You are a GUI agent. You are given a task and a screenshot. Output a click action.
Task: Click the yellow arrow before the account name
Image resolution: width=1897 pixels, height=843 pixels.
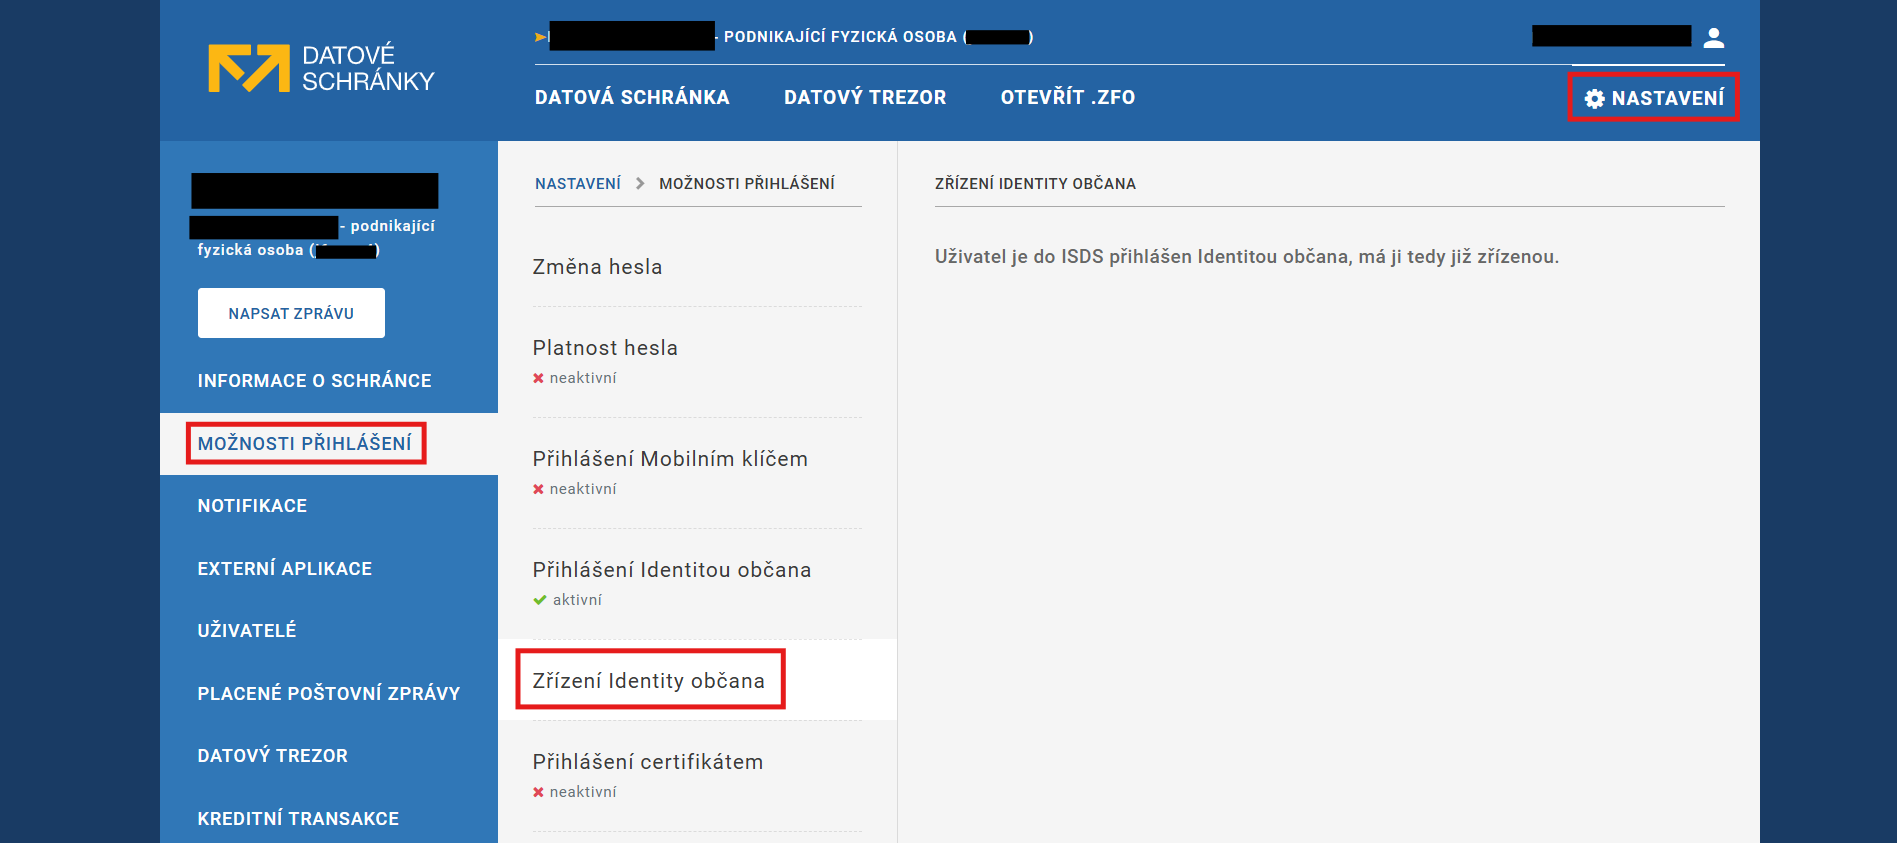coord(541,37)
